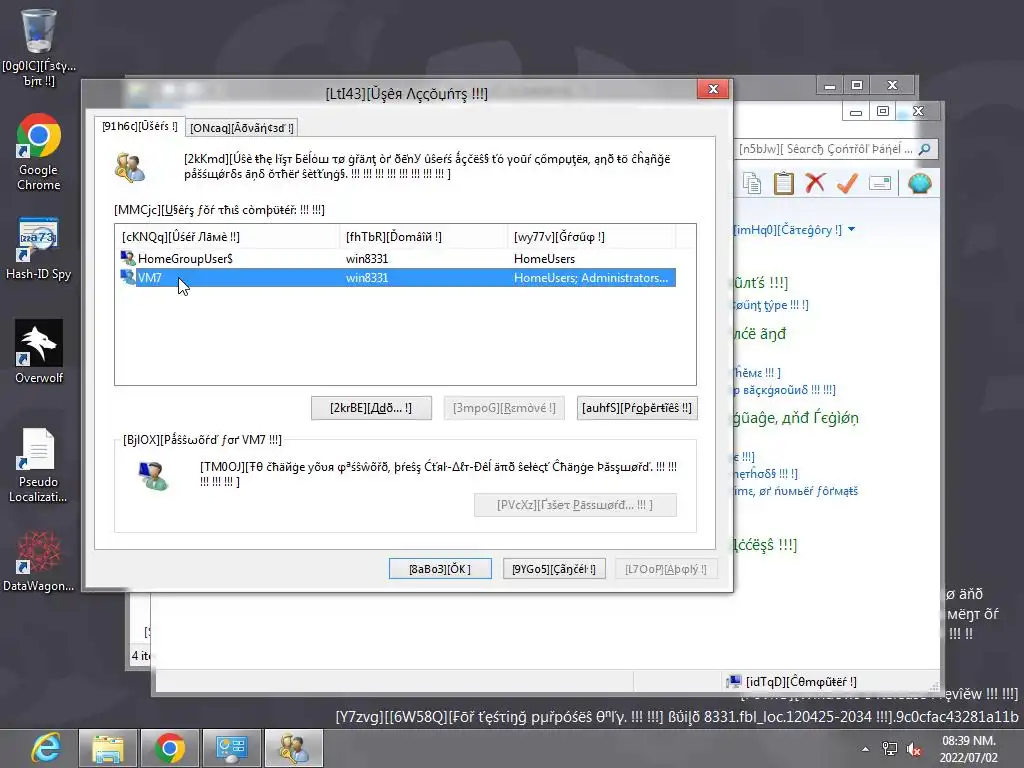Click the VM7 account icon
The width and height of the screenshot is (1024, 768).
128,278
